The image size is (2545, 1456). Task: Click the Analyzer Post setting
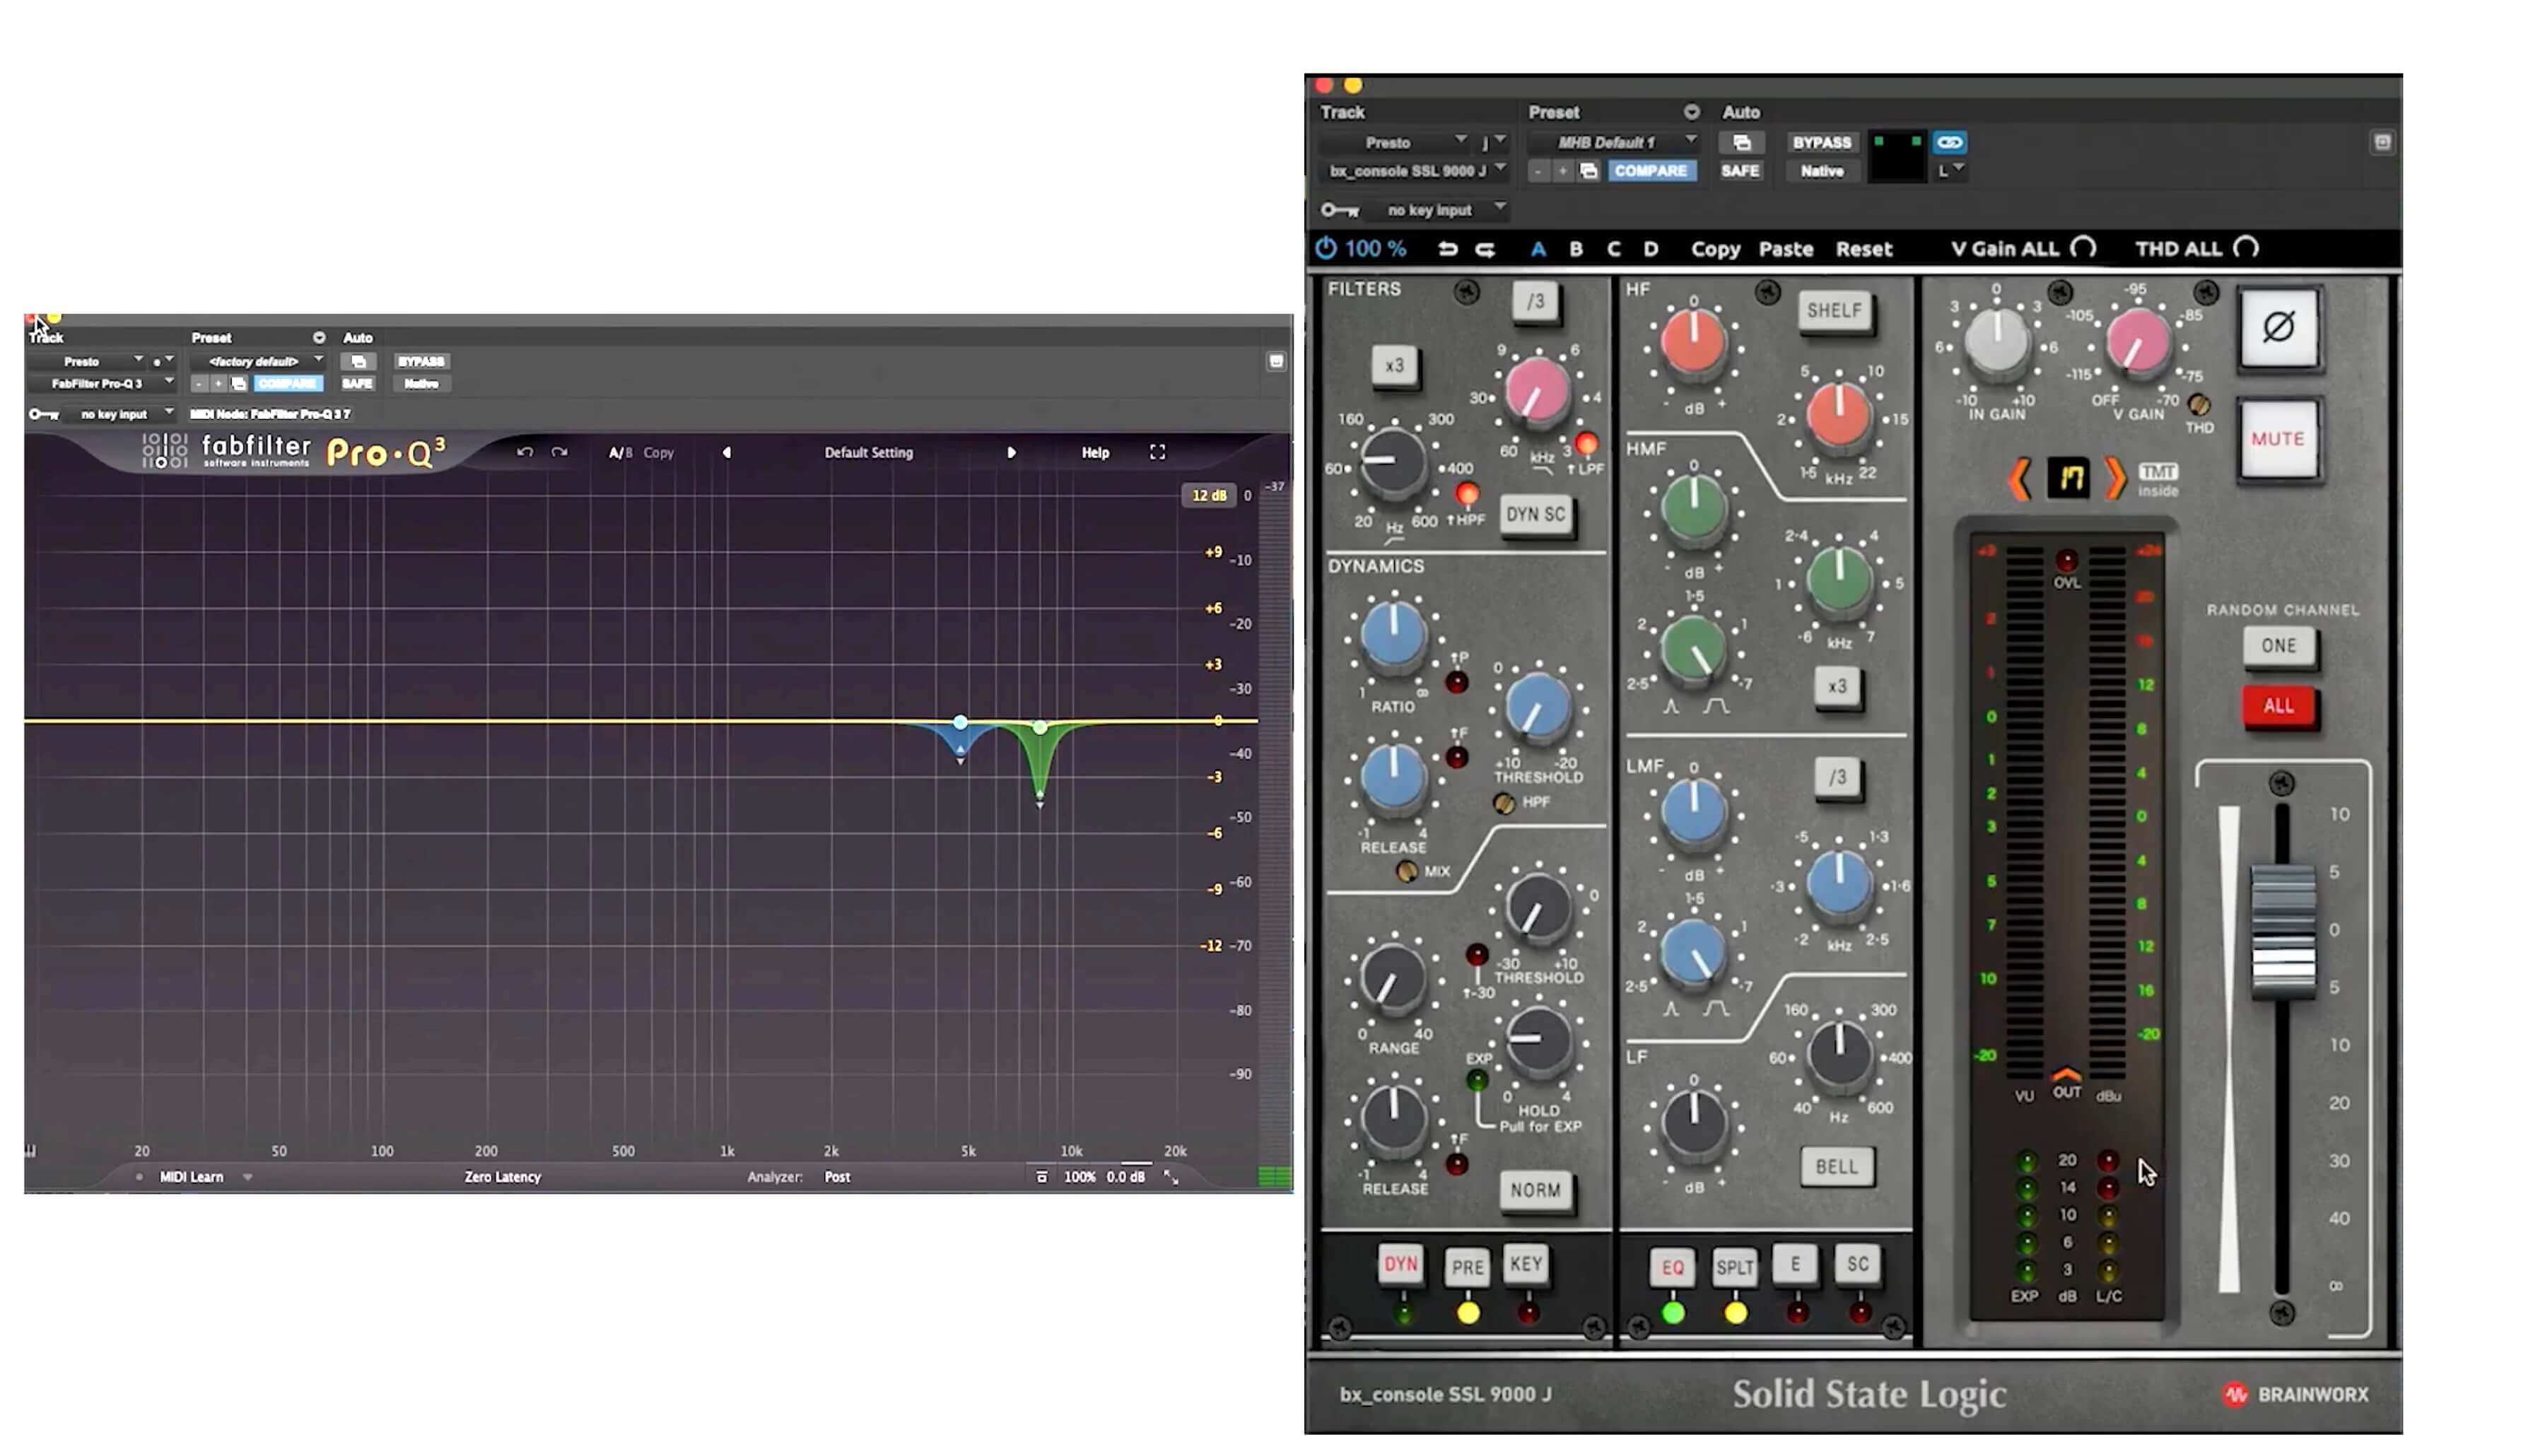pyautogui.click(x=837, y=1177)
